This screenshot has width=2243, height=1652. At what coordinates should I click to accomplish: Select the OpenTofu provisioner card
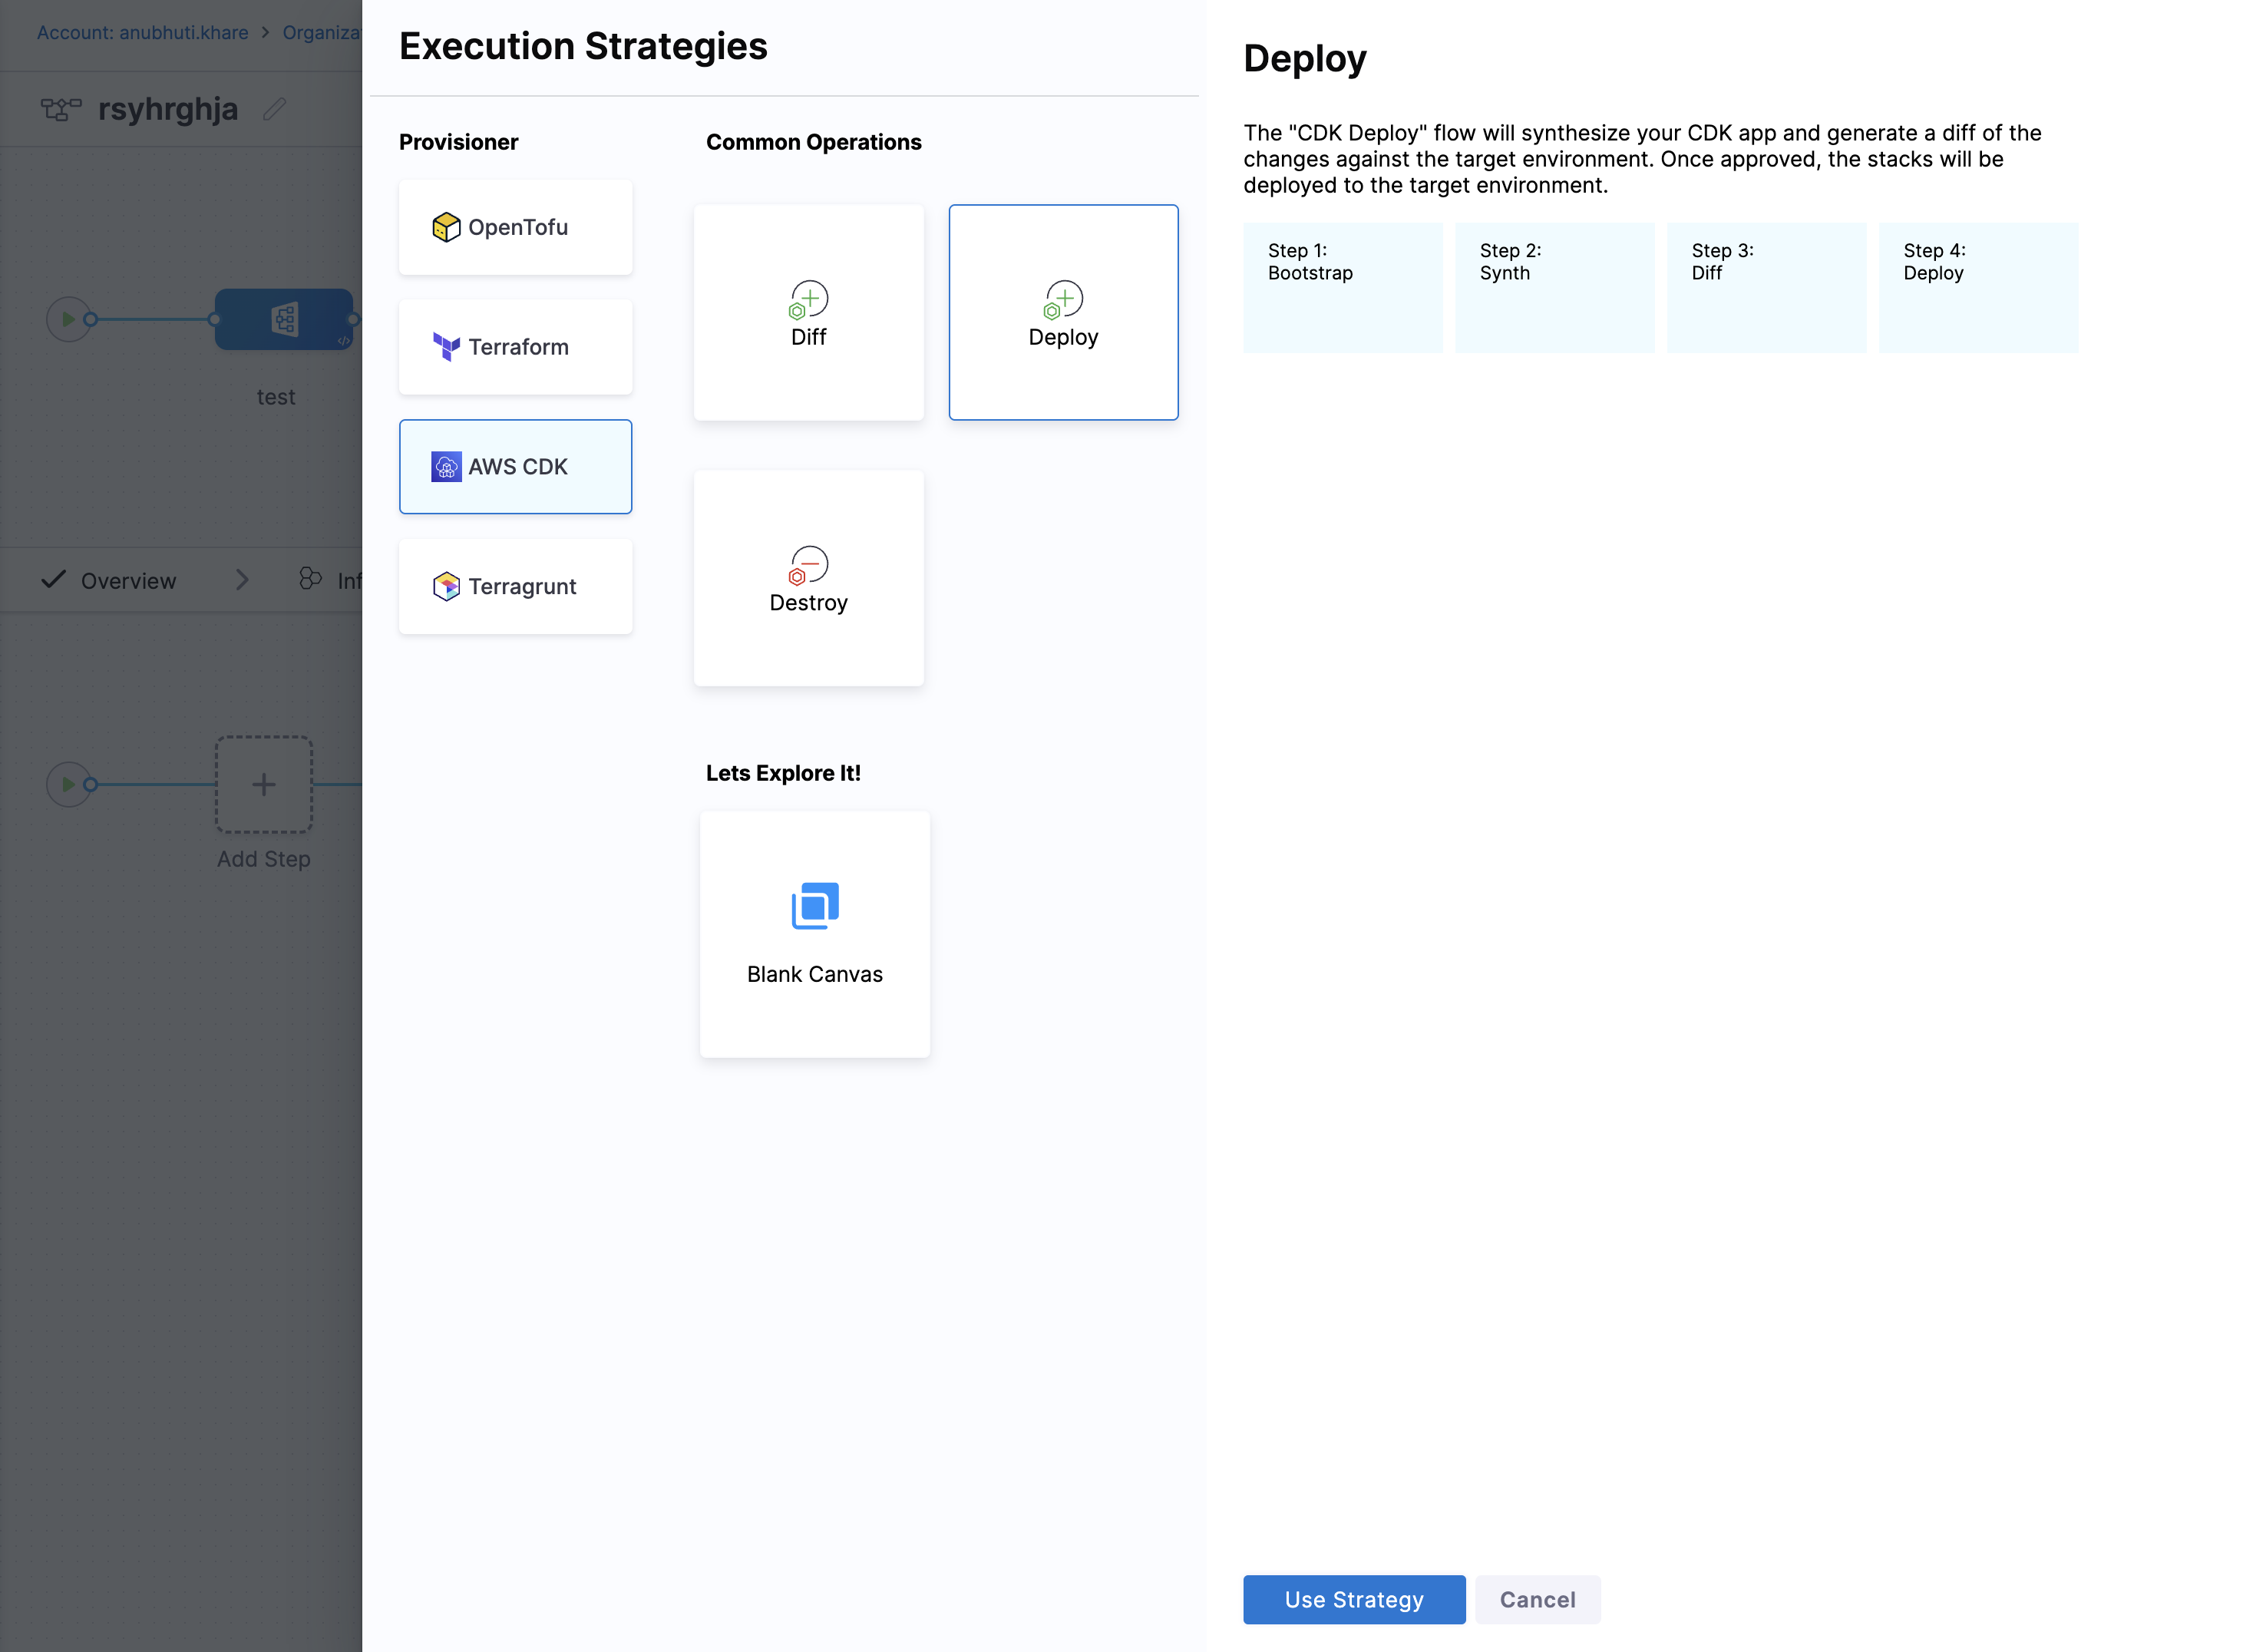515,227
